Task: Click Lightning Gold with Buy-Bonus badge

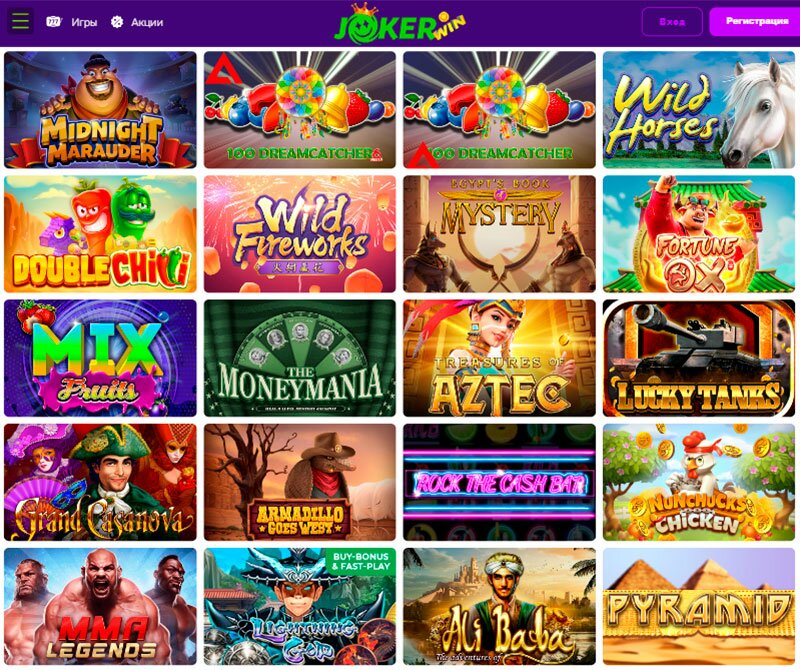Action: click(x=300, y=607)
